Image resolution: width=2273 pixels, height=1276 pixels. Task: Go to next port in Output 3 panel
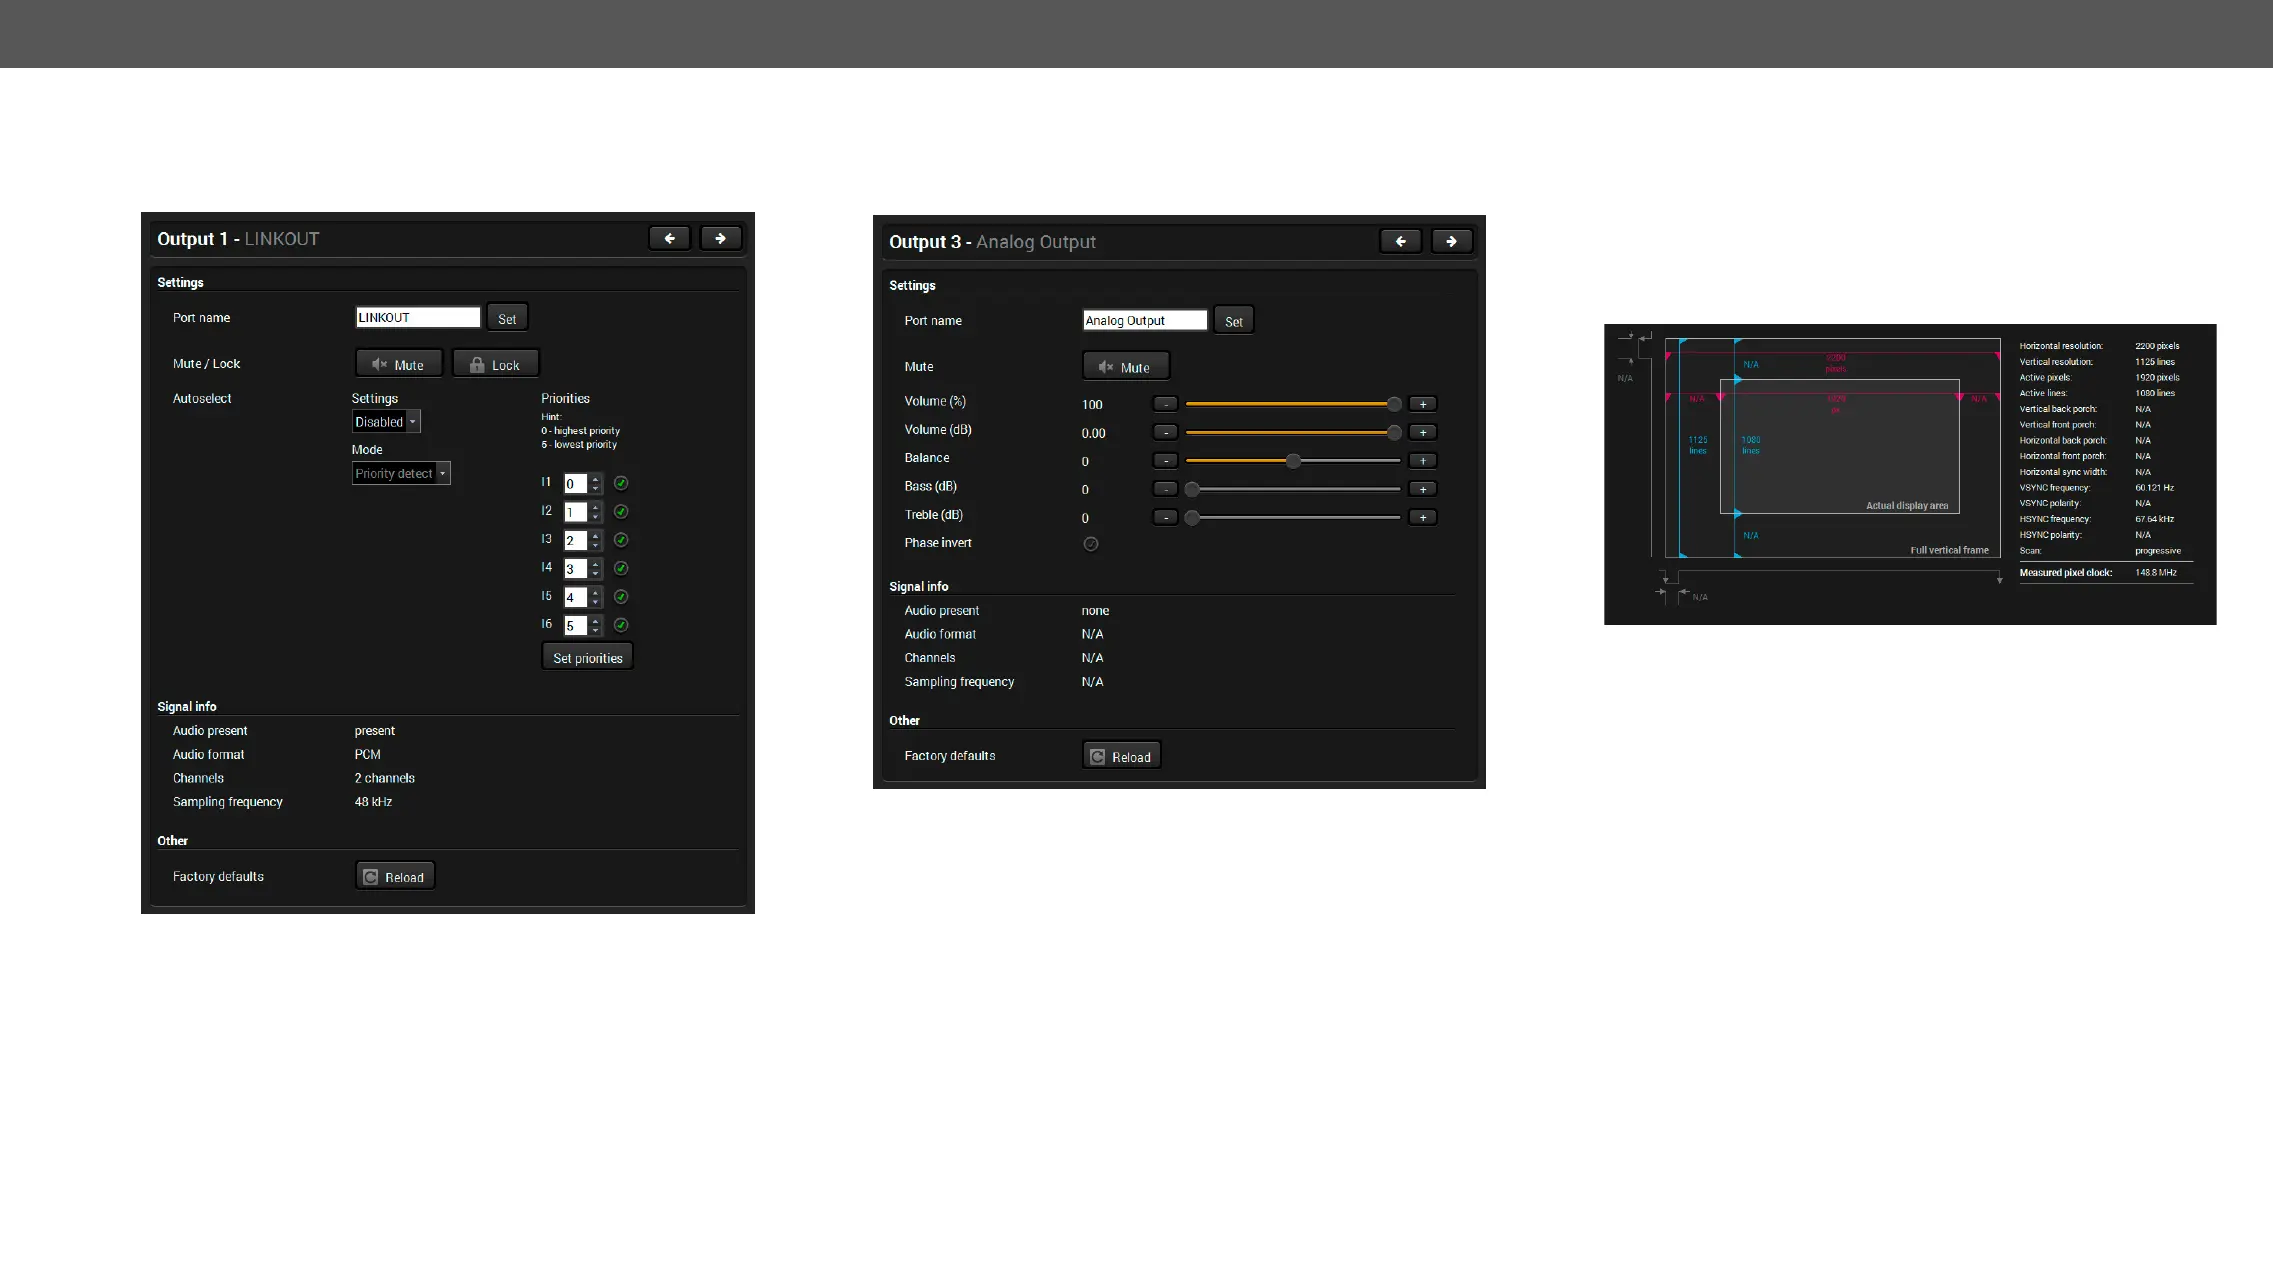click(1451, 241)
